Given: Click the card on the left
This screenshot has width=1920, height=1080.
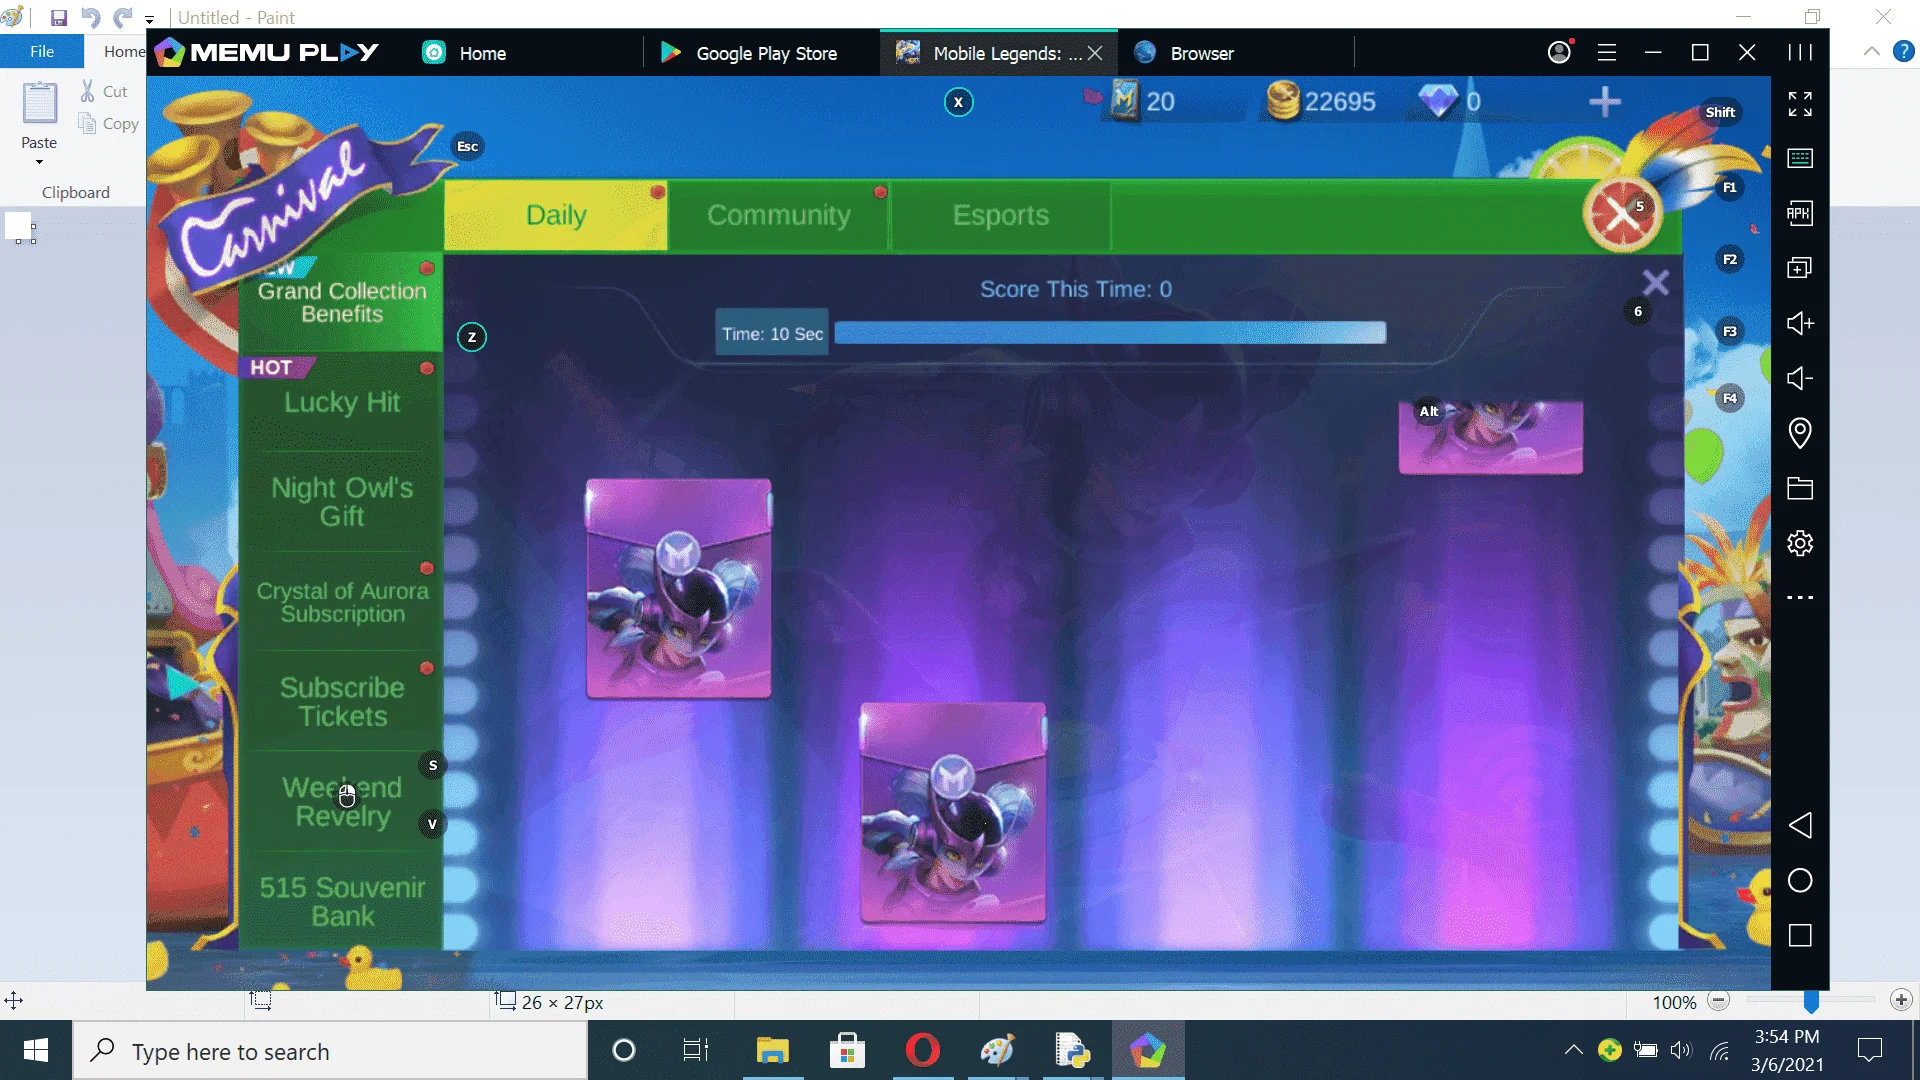Looking at the screenshot, I should [678, 588].
